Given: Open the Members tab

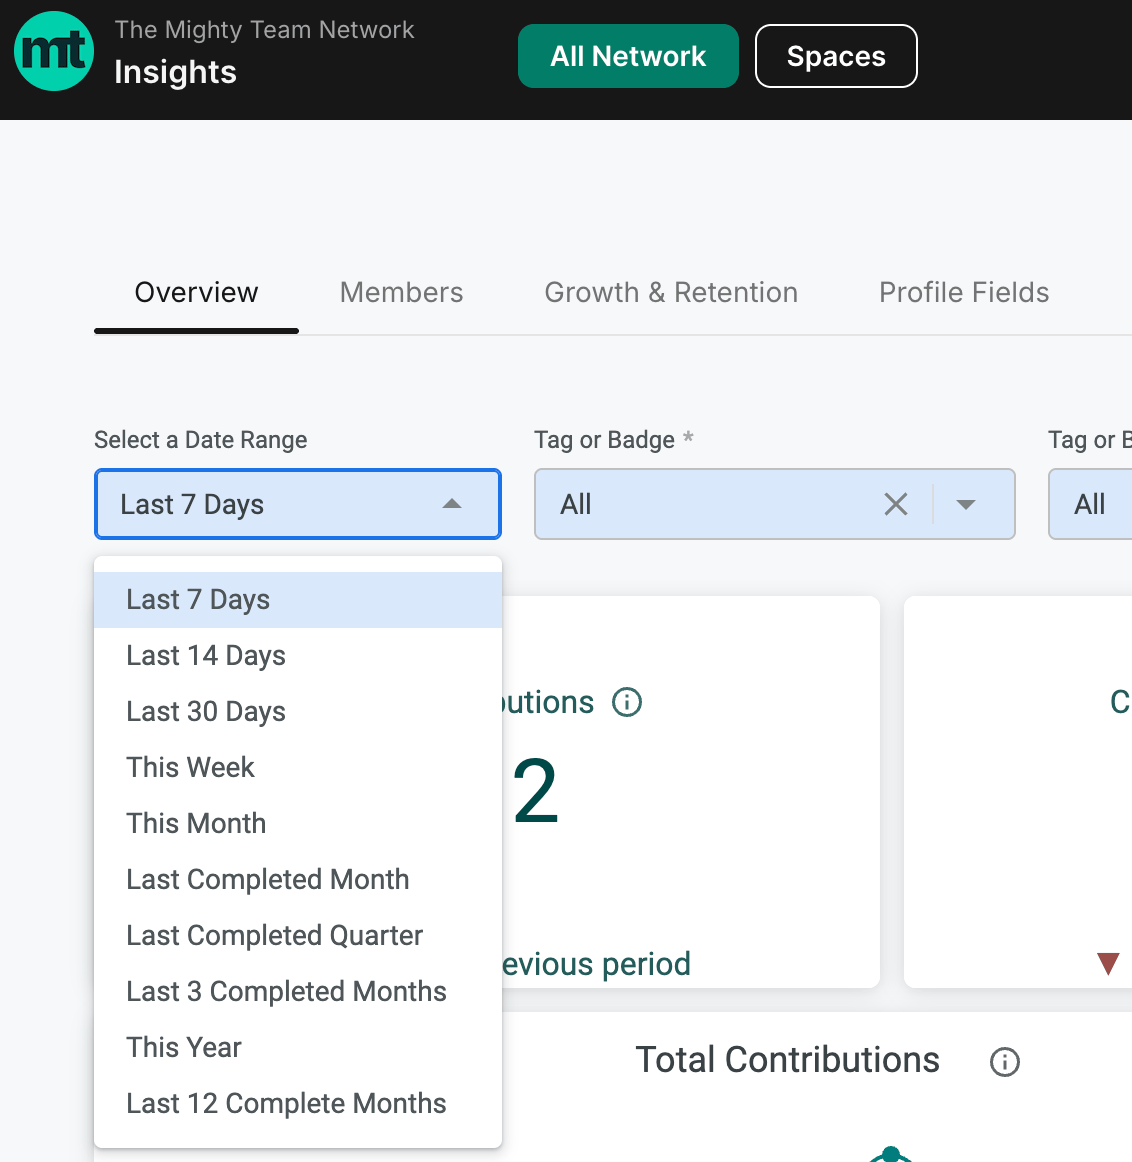Looking at the screenshot, I should click(x=402, y=293).
